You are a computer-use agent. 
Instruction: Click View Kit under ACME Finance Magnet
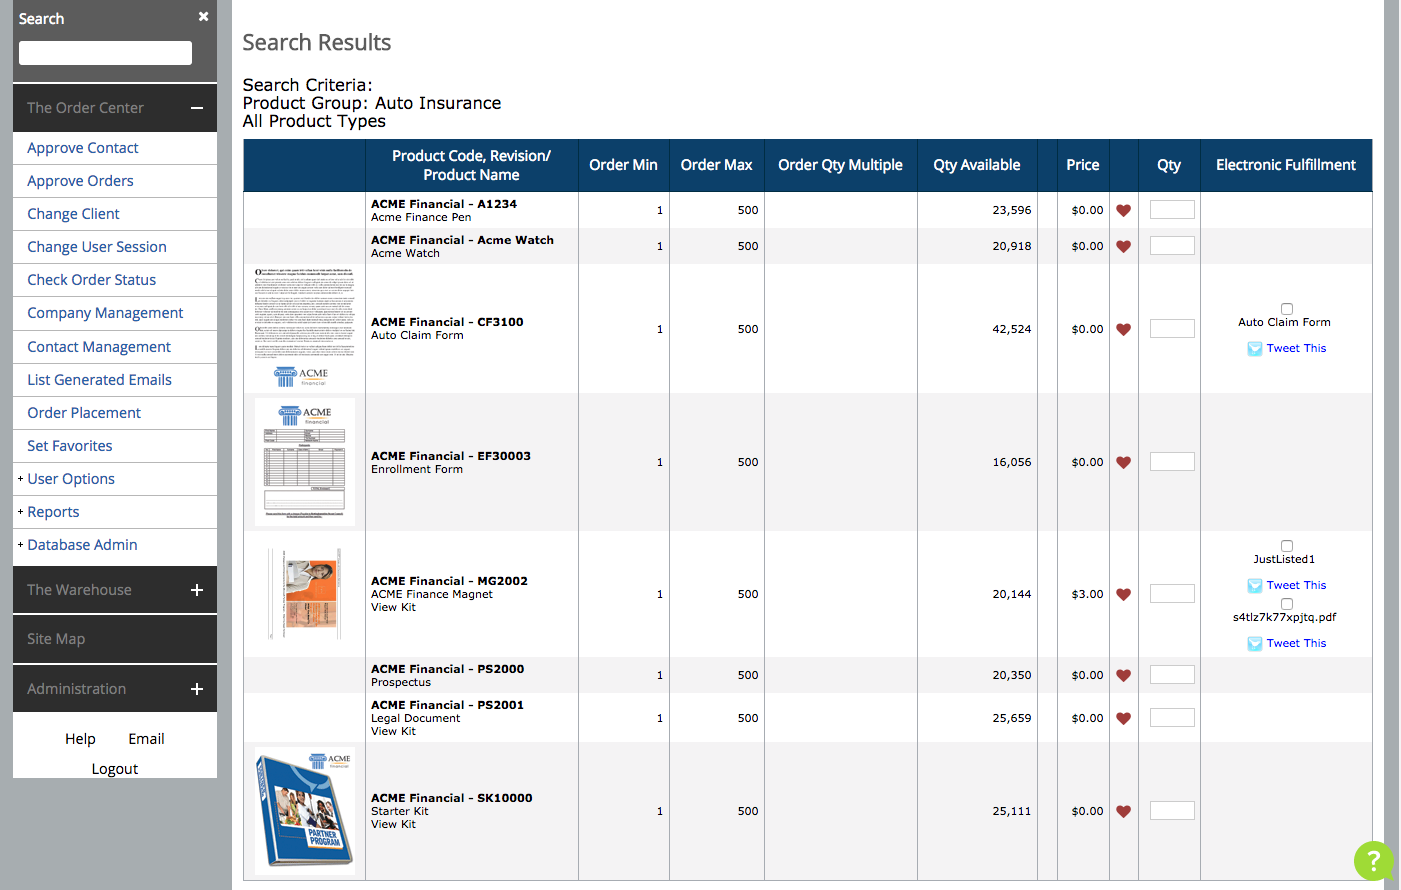pos(393,608)
